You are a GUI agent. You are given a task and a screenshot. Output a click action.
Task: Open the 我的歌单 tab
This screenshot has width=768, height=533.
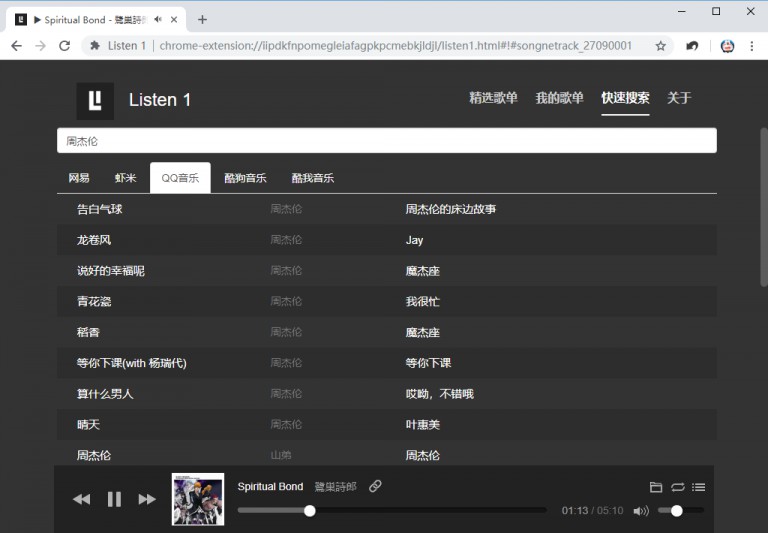pos(559,98)
